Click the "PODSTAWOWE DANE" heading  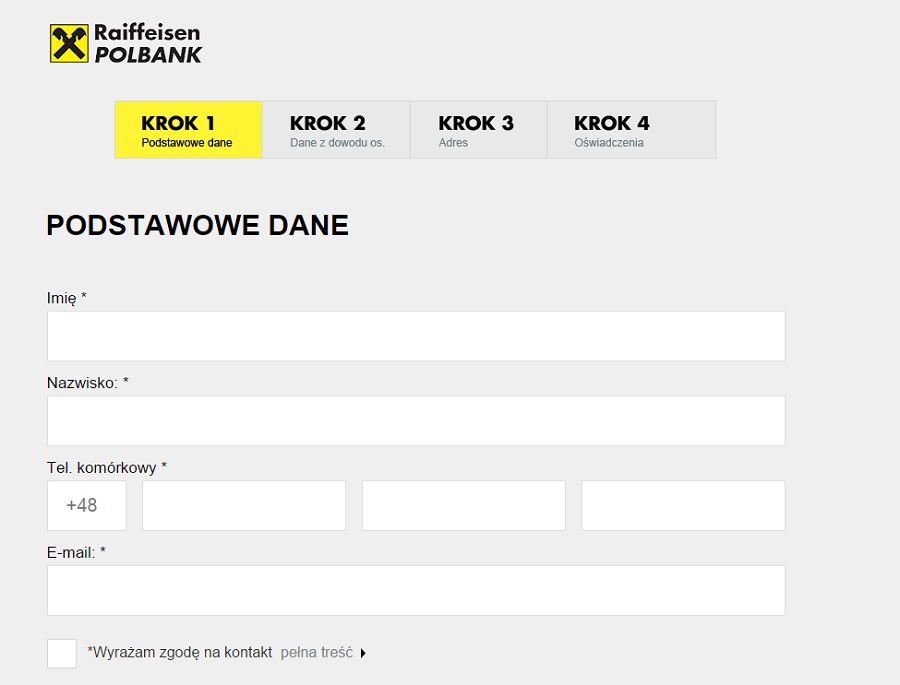pyautogui.click(x=197, y=225)
